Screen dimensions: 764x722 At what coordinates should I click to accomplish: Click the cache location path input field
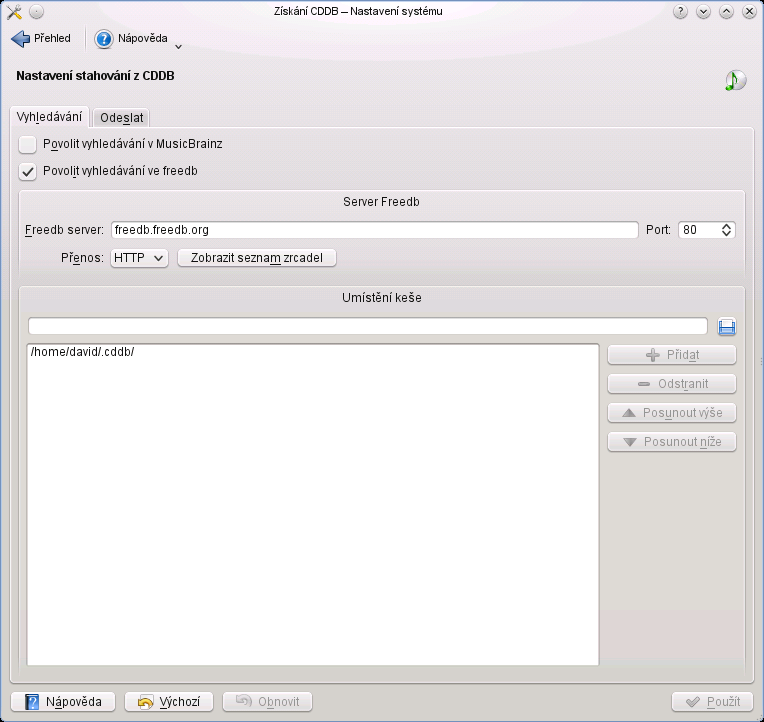367,326
